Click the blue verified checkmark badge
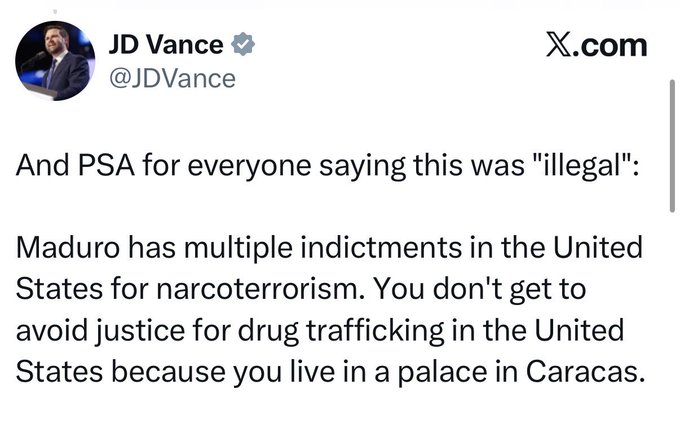The width and height of the screenshot is (680, 424). (242, 46)
